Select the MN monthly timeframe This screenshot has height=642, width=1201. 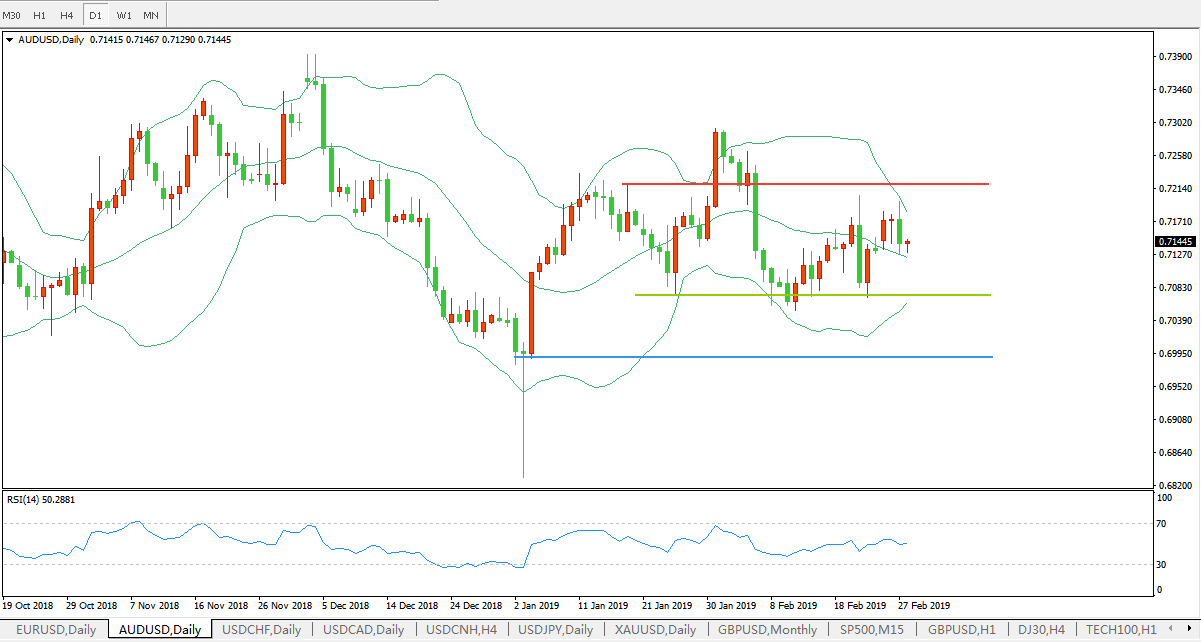click(x=150, y=15)
